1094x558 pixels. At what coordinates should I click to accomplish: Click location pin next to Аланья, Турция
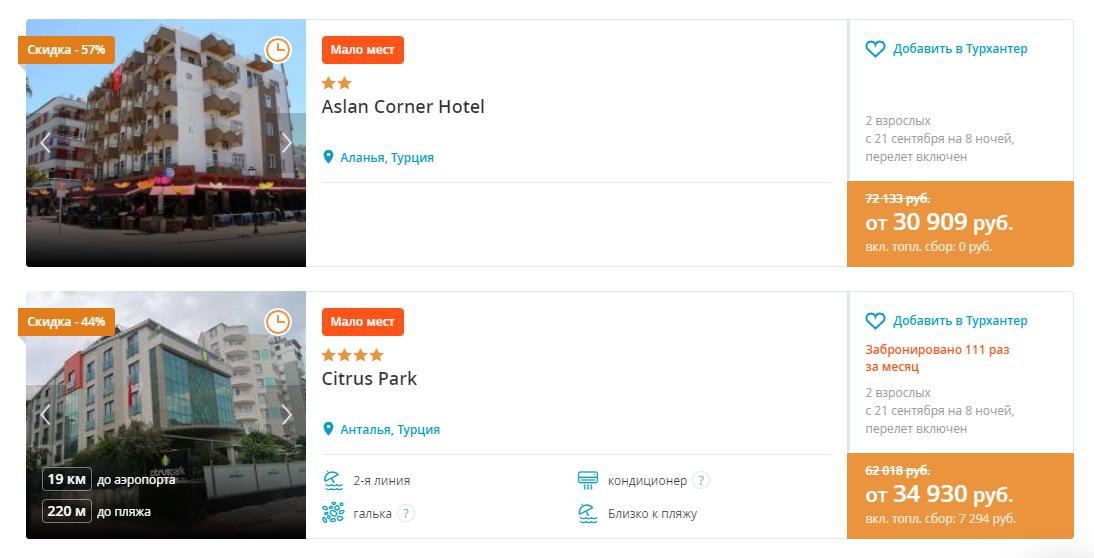328,157
